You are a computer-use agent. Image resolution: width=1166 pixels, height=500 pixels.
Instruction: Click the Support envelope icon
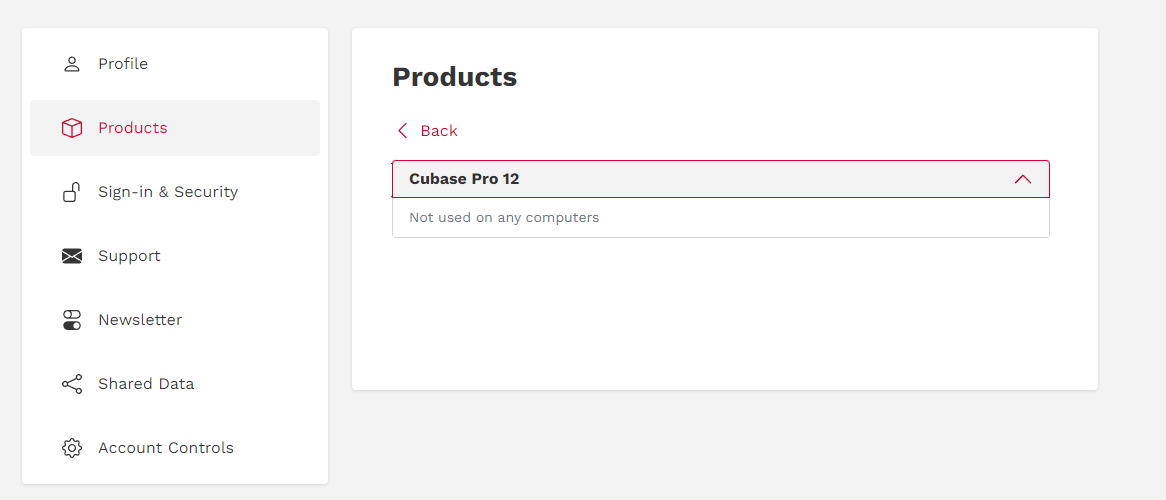(71, 256)
